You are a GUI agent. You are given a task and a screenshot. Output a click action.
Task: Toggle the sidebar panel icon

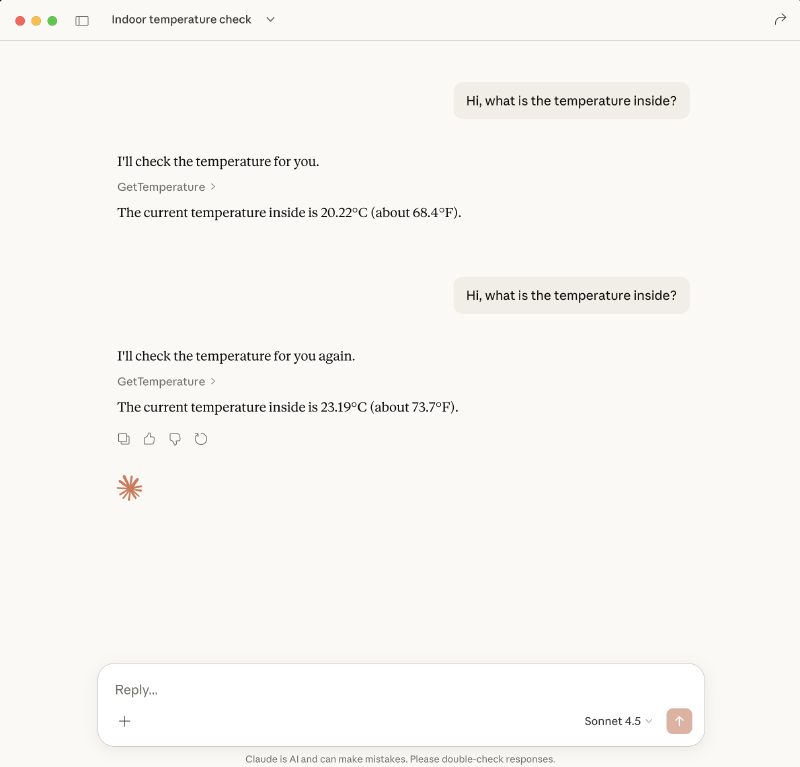(82, 20)
